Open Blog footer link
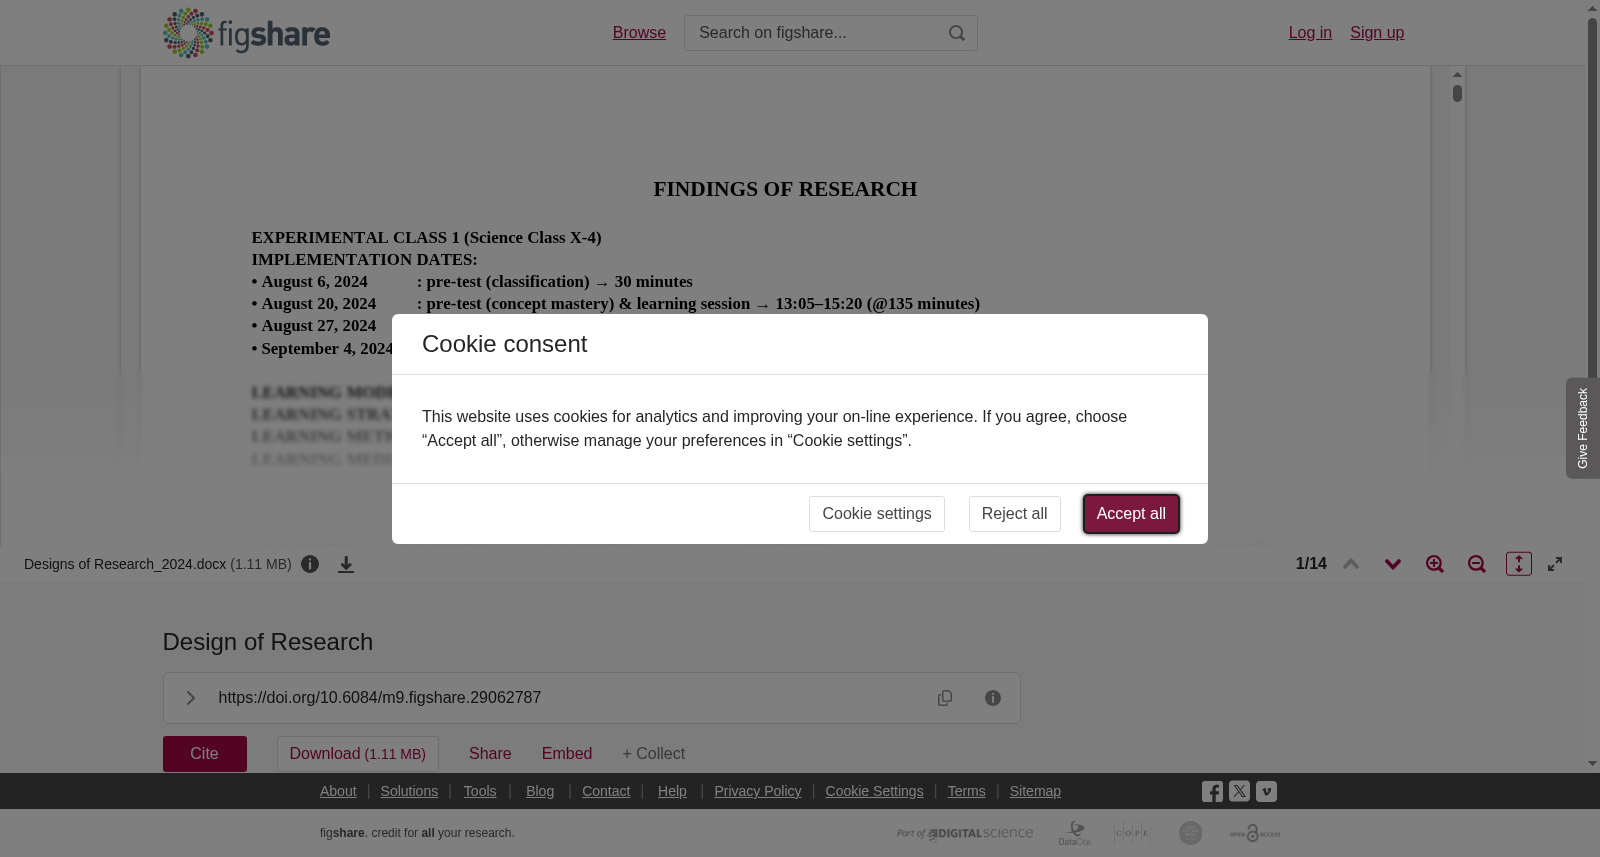The height and width of the screenshot is (857, 1600). [x=540, y=791]
